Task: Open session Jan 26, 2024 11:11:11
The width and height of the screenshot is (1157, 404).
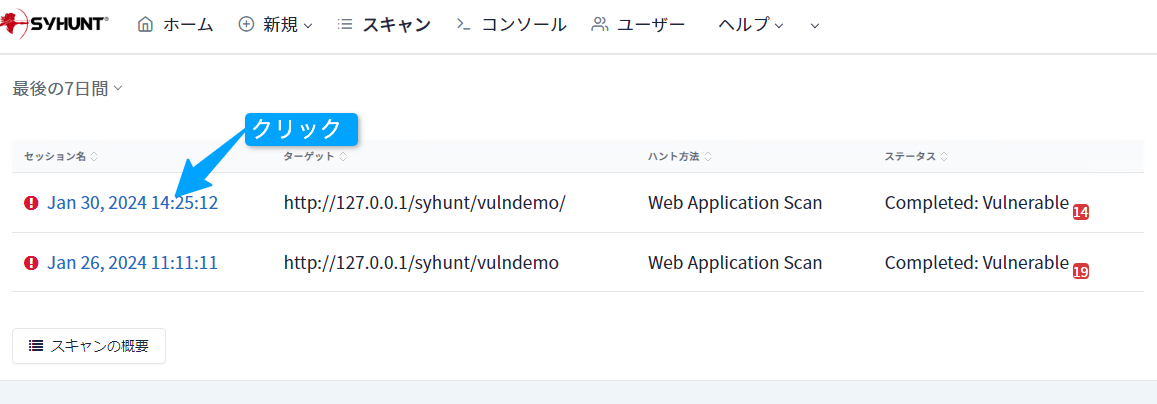Action: [133, 262]
